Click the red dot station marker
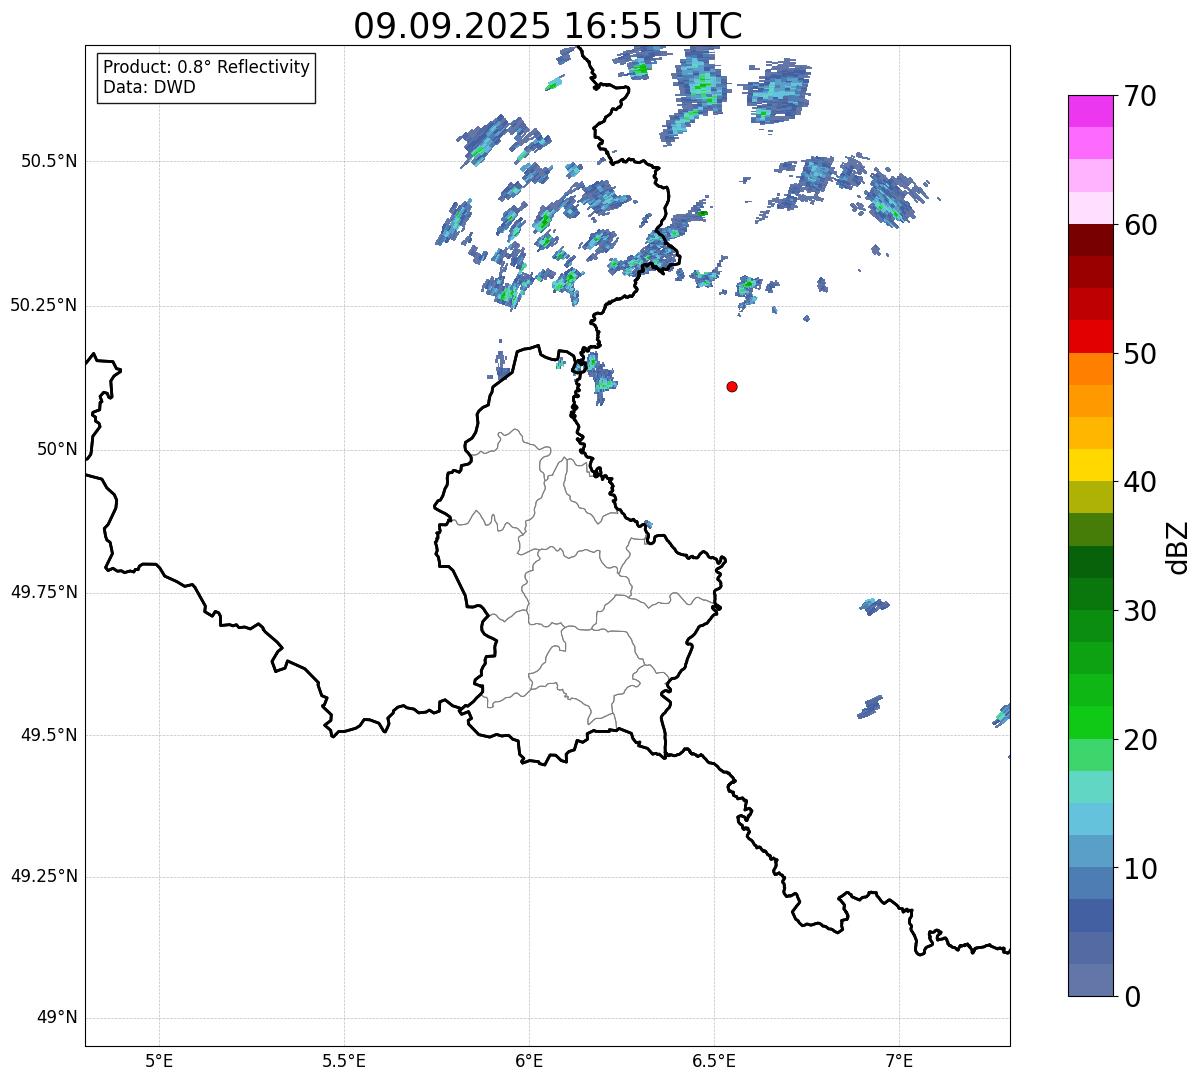Image resolution: width=1202 pixels, height=1081 pixels. 732,387
